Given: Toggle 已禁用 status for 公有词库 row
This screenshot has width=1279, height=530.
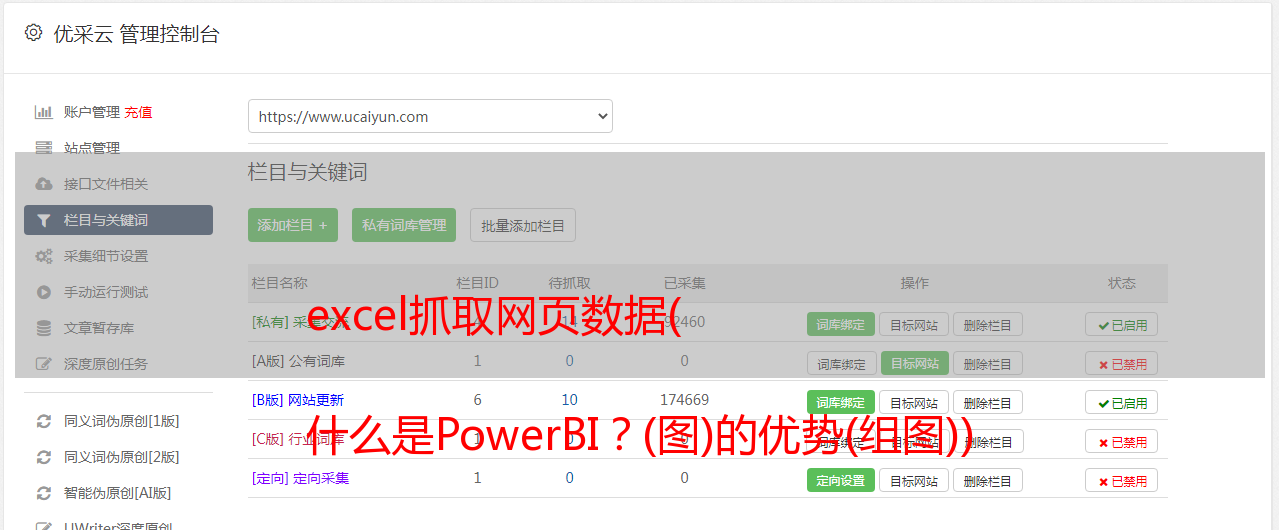Looking at the screenshot, I should 1121,364.
